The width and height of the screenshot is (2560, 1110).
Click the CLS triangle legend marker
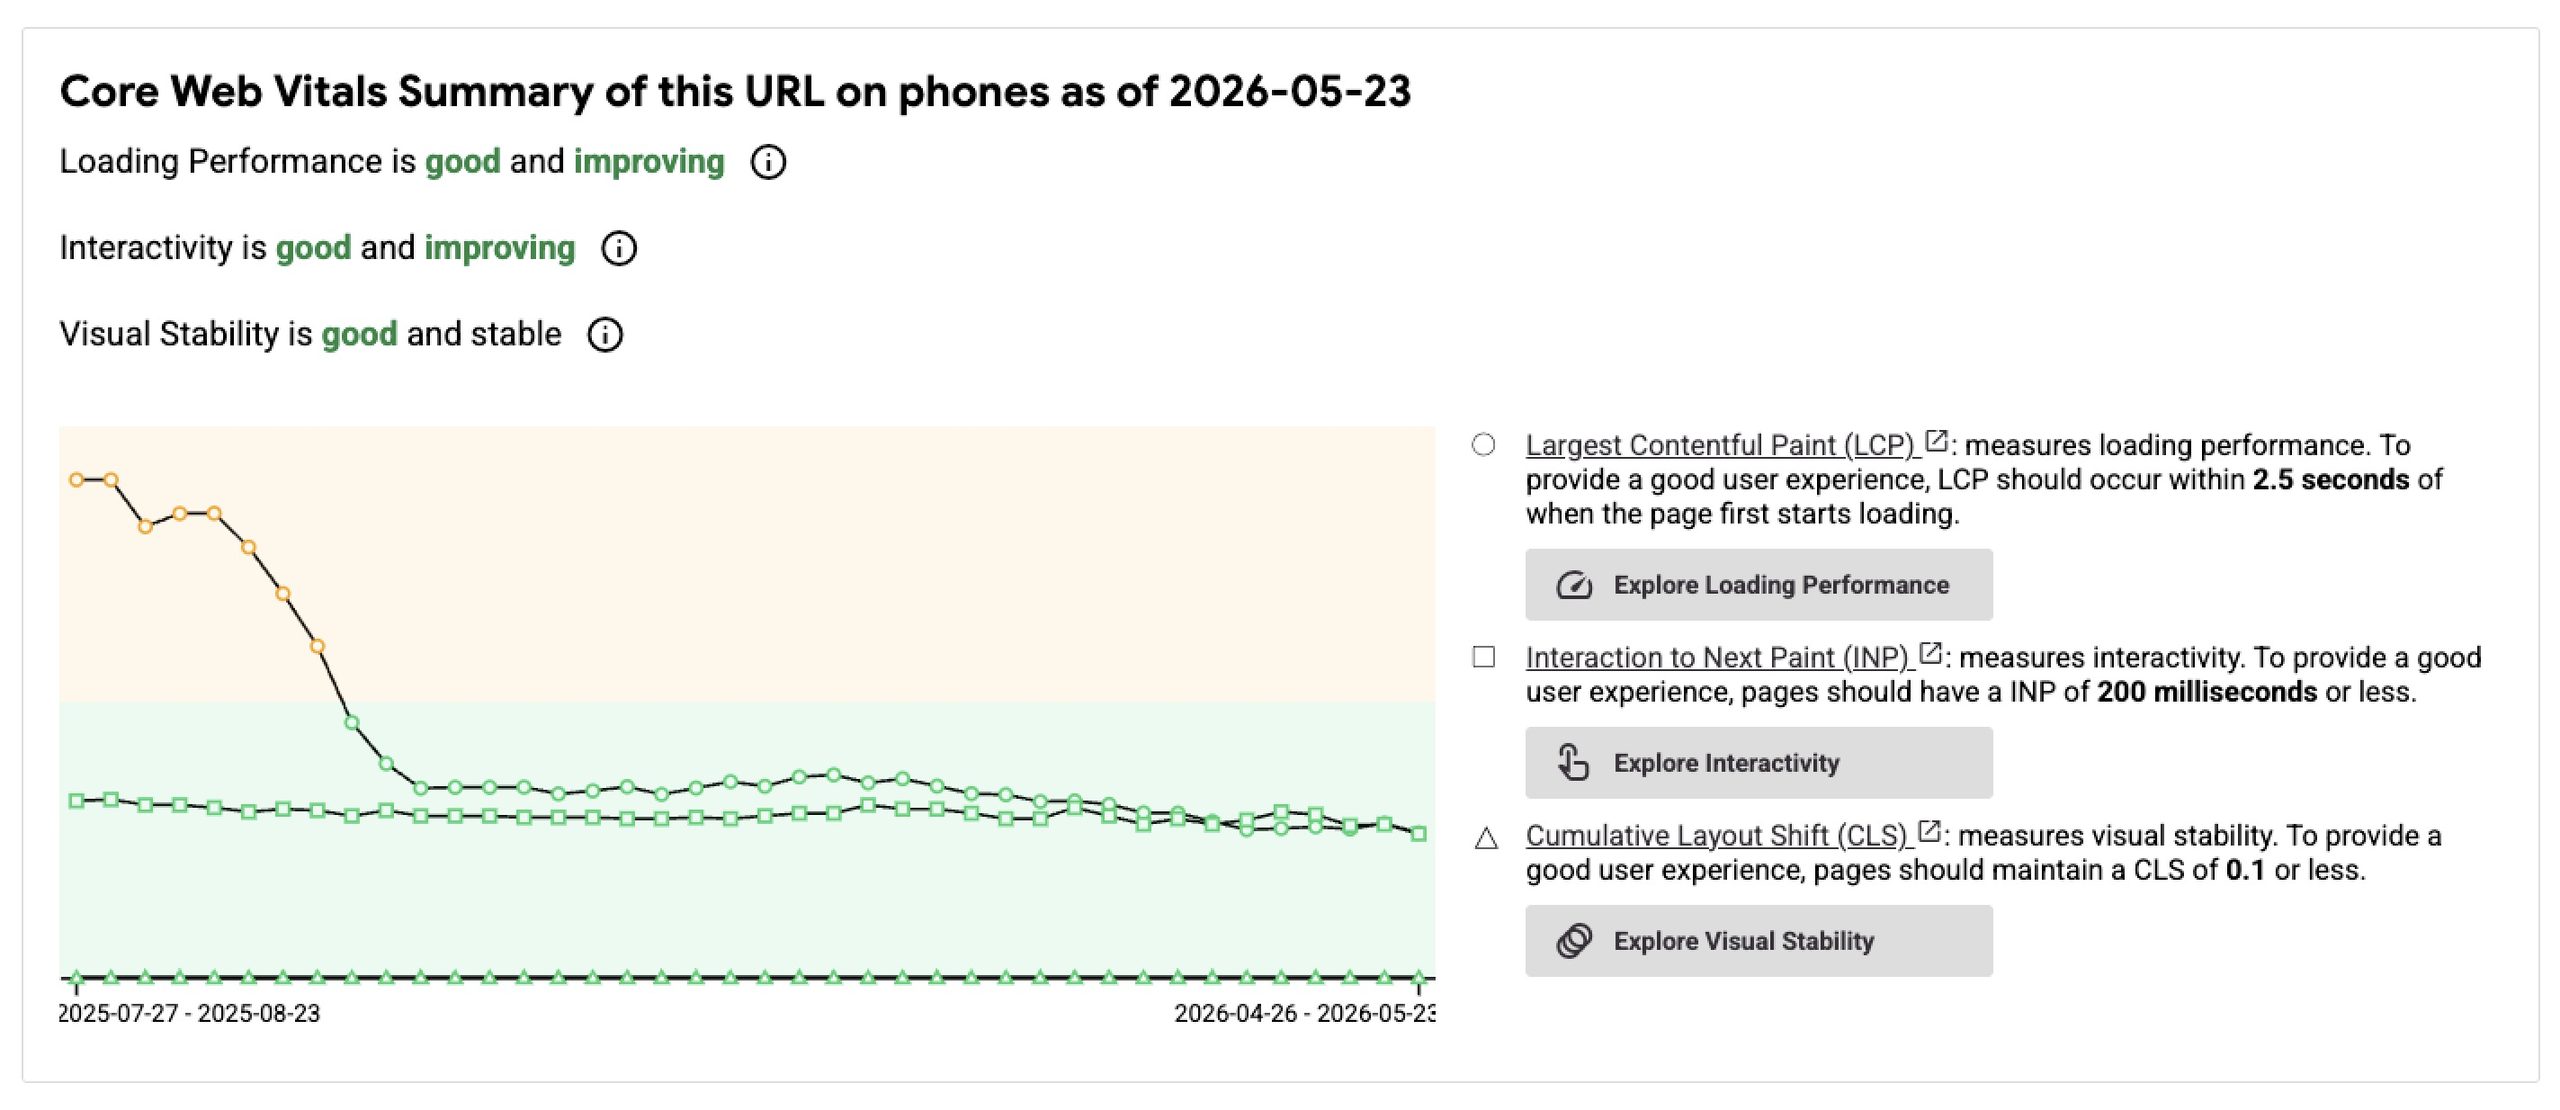point(1486,838)
